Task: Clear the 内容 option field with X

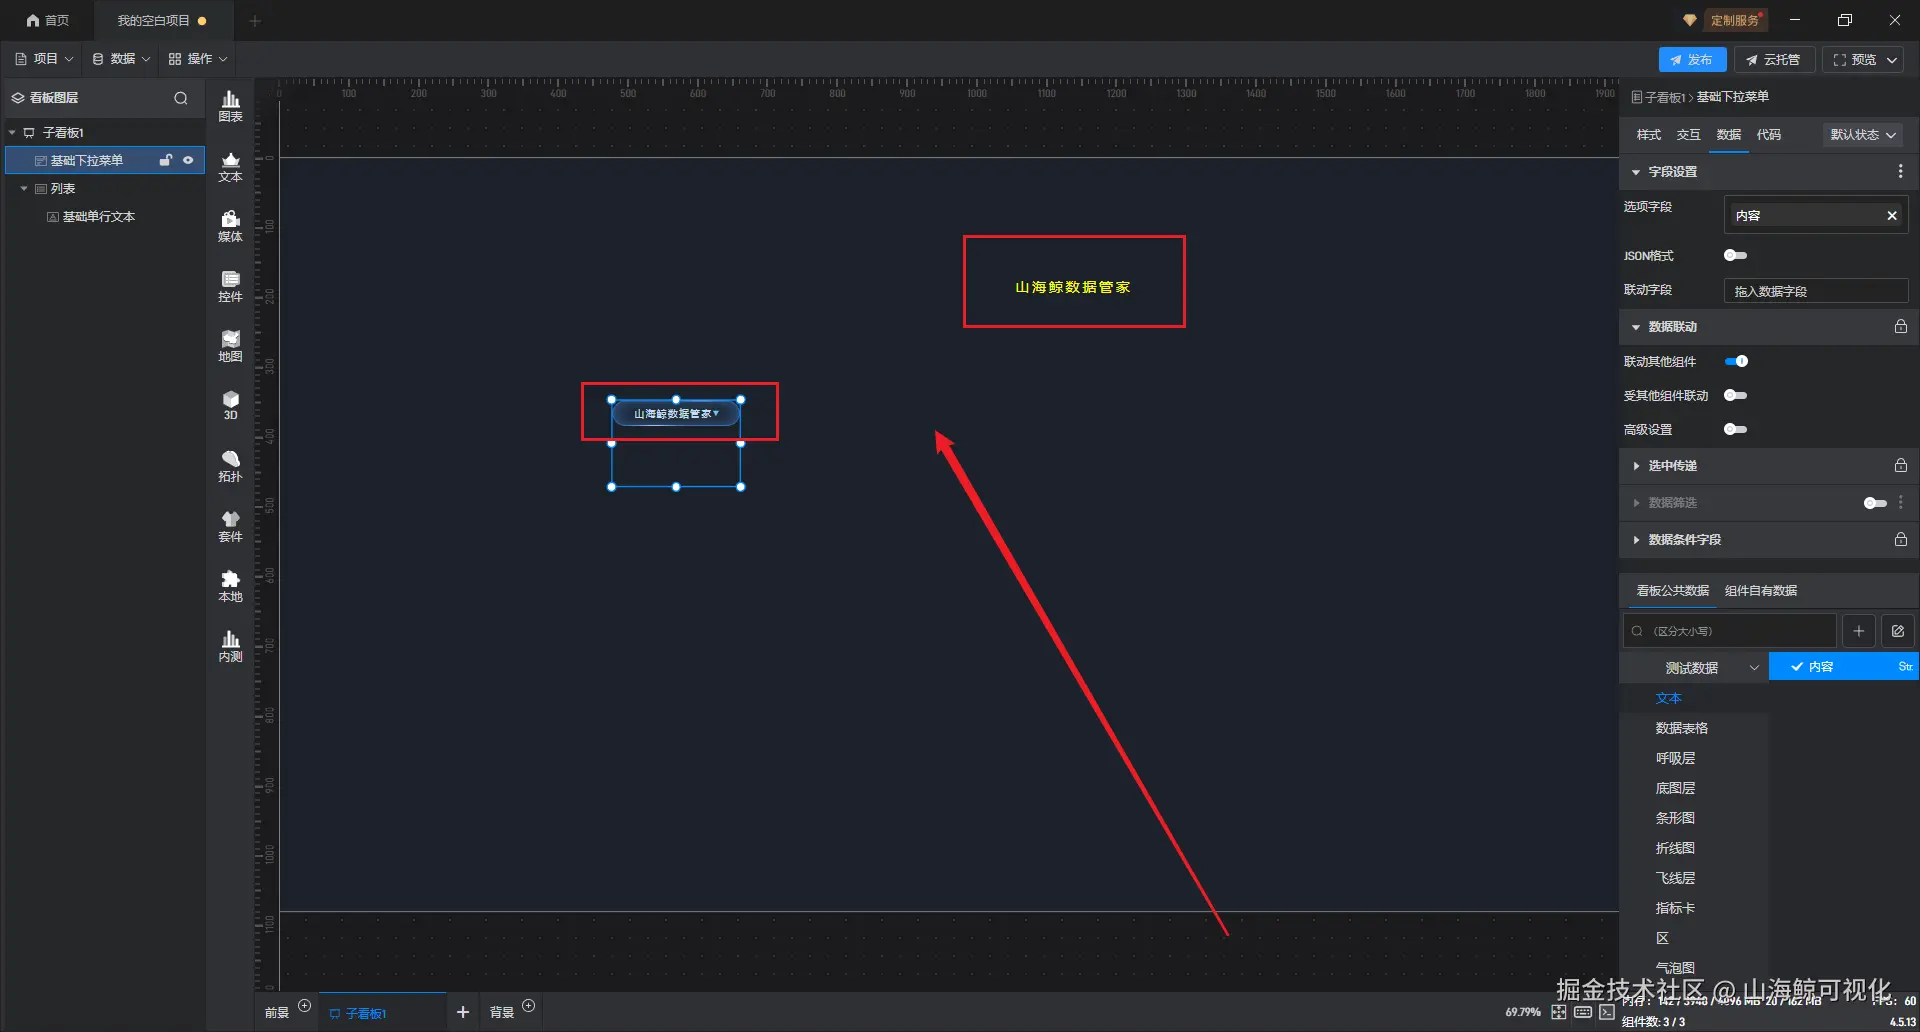Action: coord(1891,216)
